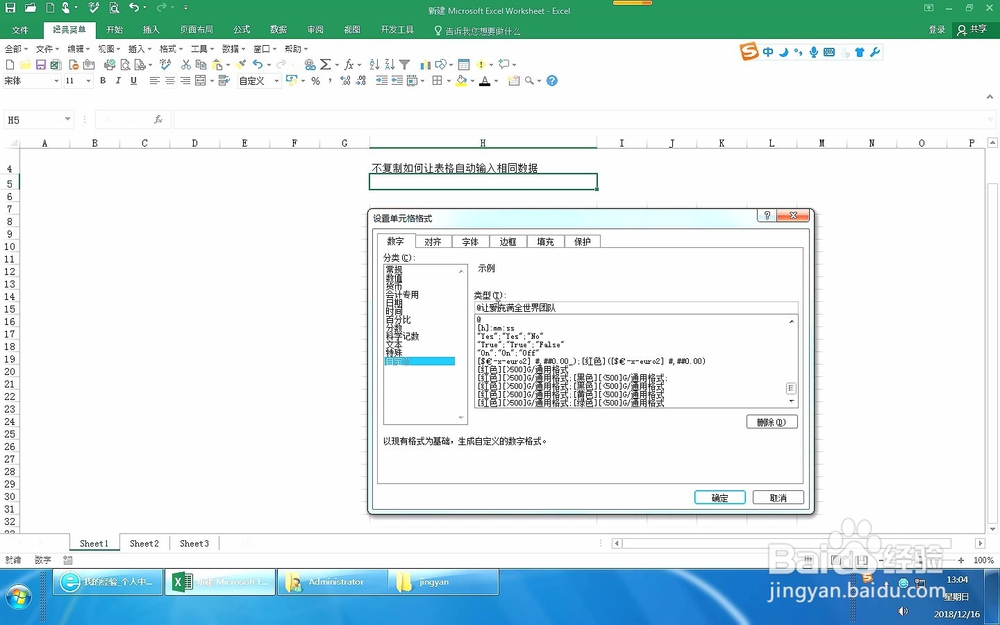Viewport: 1000px width, 625px height.
Task: Open the Administrator window in taskbar
Action: (332, 582)
